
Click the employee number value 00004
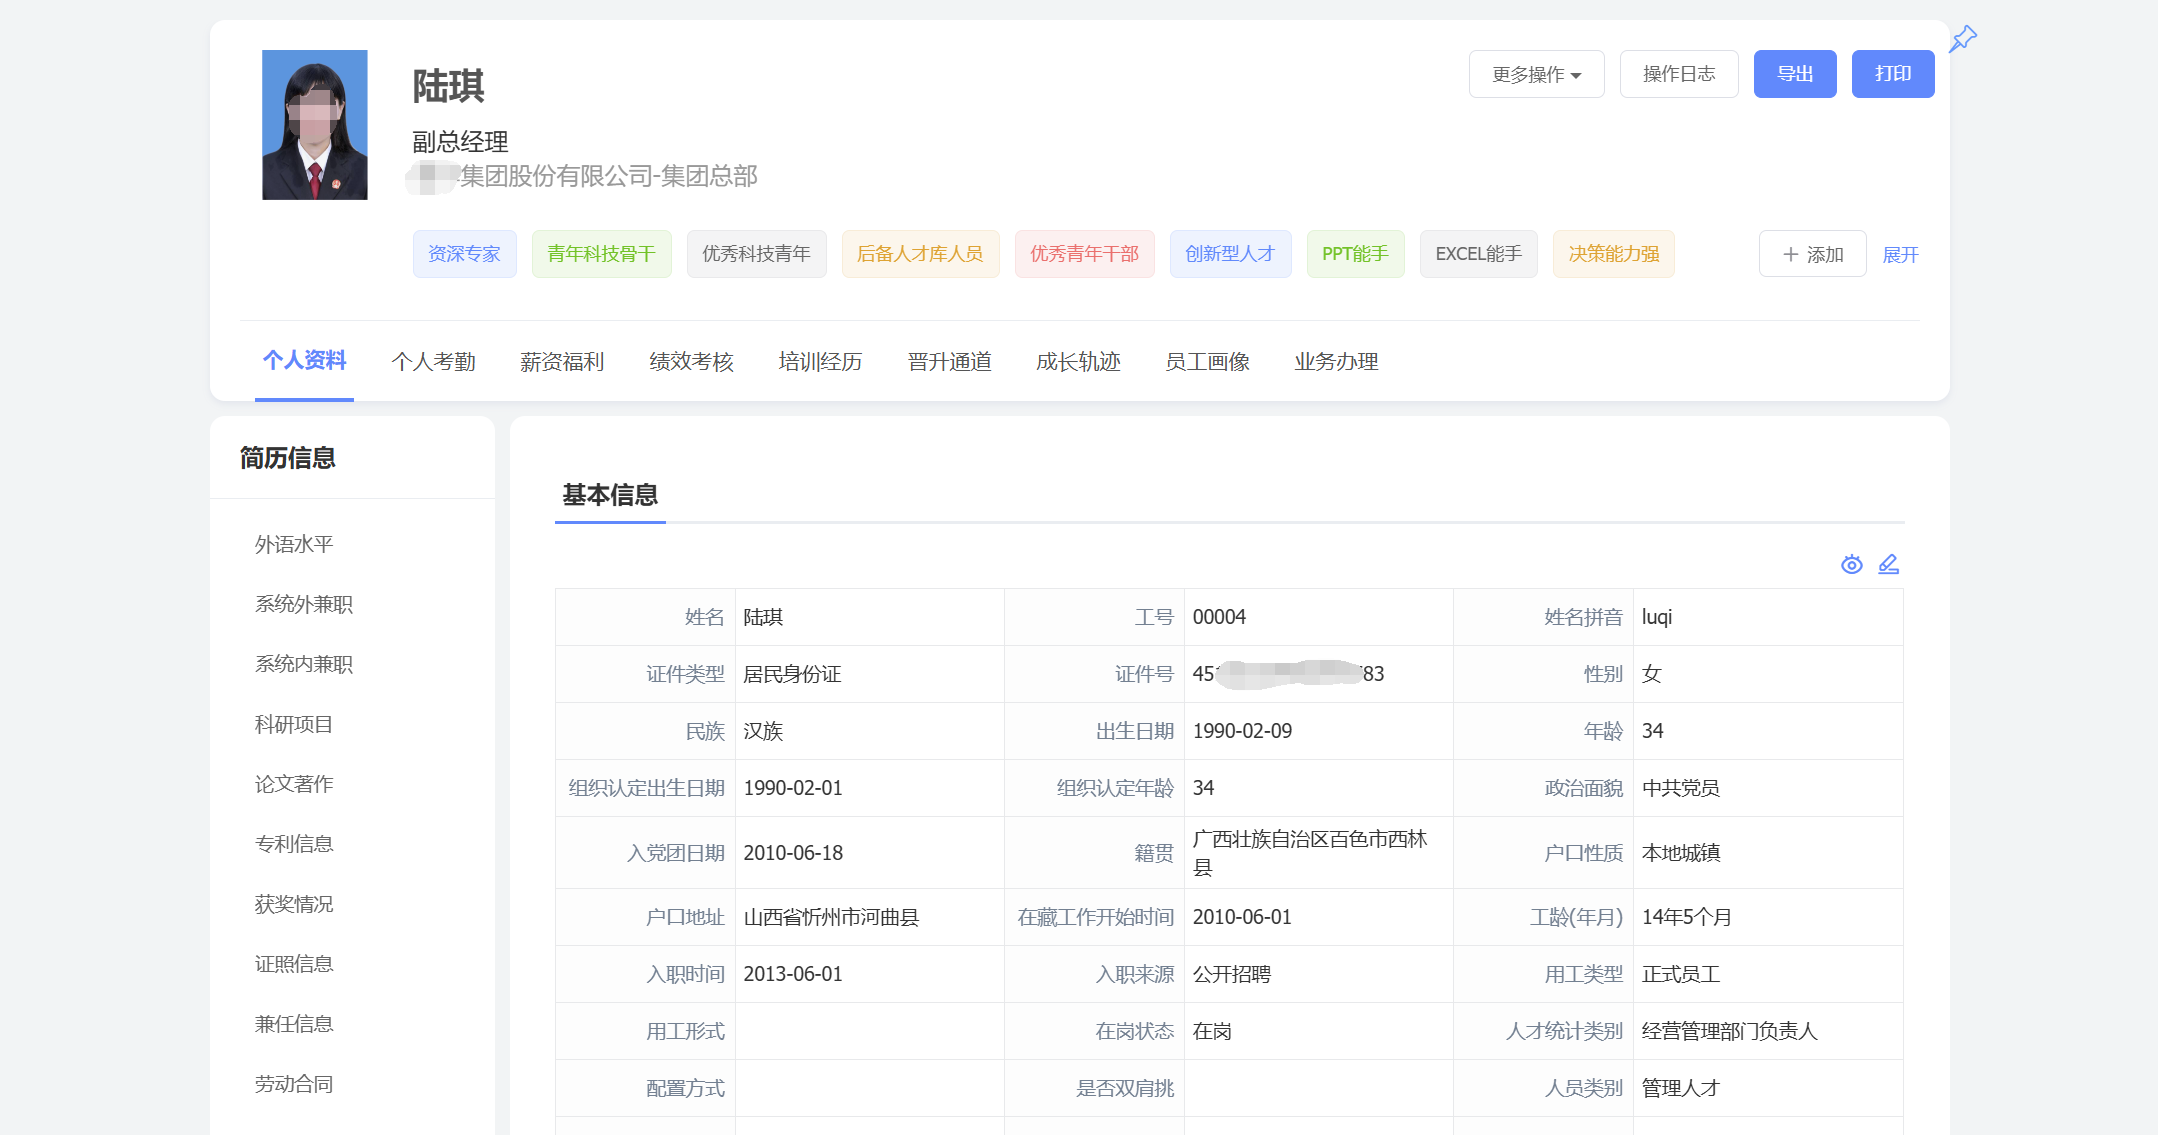1219,617
